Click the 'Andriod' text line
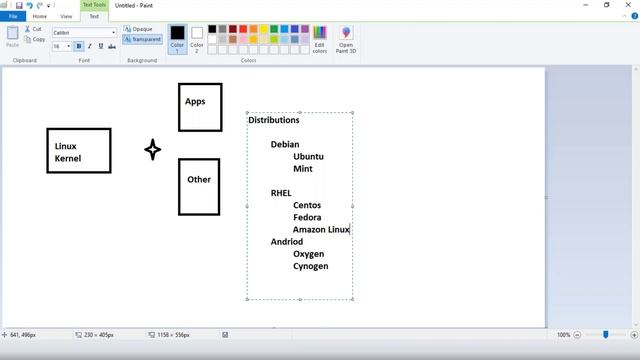Screen dimensions: 640x360 [287, 242]
